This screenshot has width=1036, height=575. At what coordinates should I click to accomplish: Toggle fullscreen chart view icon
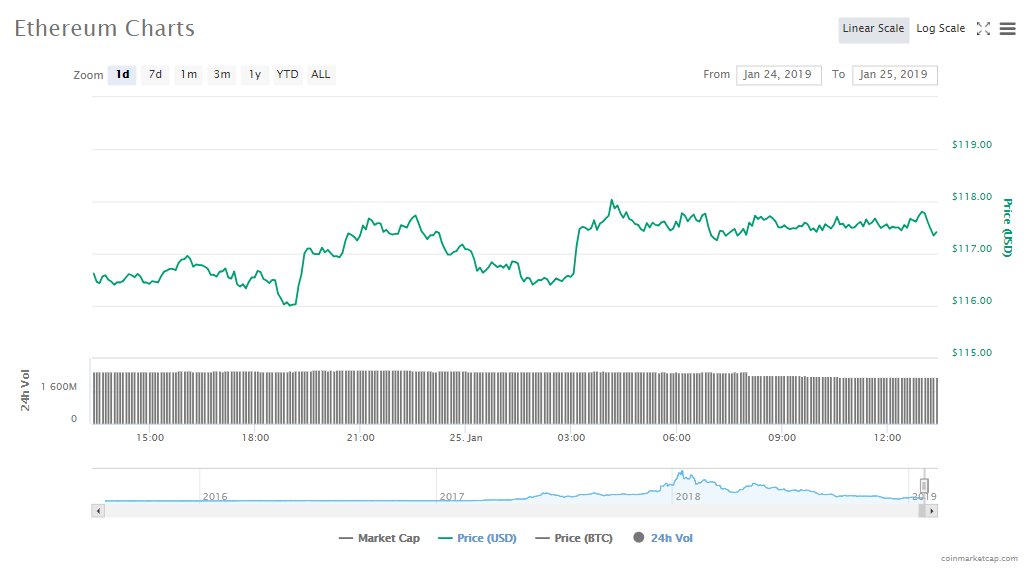(x=983, y=29)
